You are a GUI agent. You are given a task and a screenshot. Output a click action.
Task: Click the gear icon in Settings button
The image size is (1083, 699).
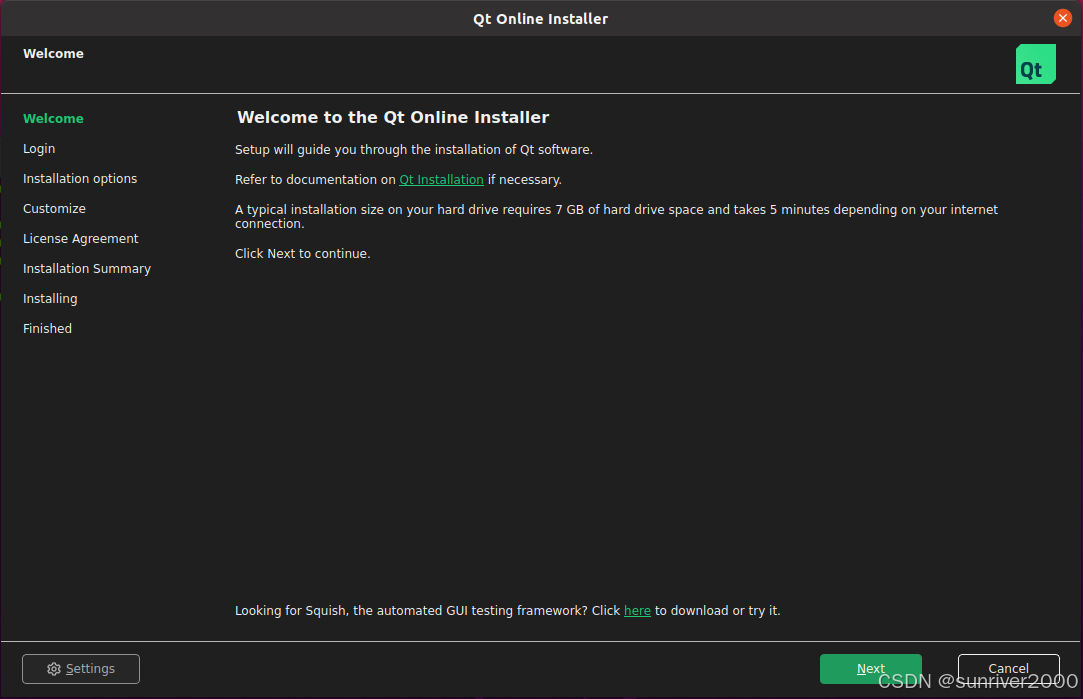tap(54, 669)
